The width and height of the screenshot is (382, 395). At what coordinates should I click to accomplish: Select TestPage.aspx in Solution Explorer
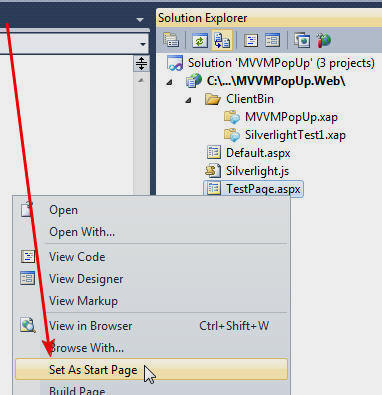(x=263, y=189)
